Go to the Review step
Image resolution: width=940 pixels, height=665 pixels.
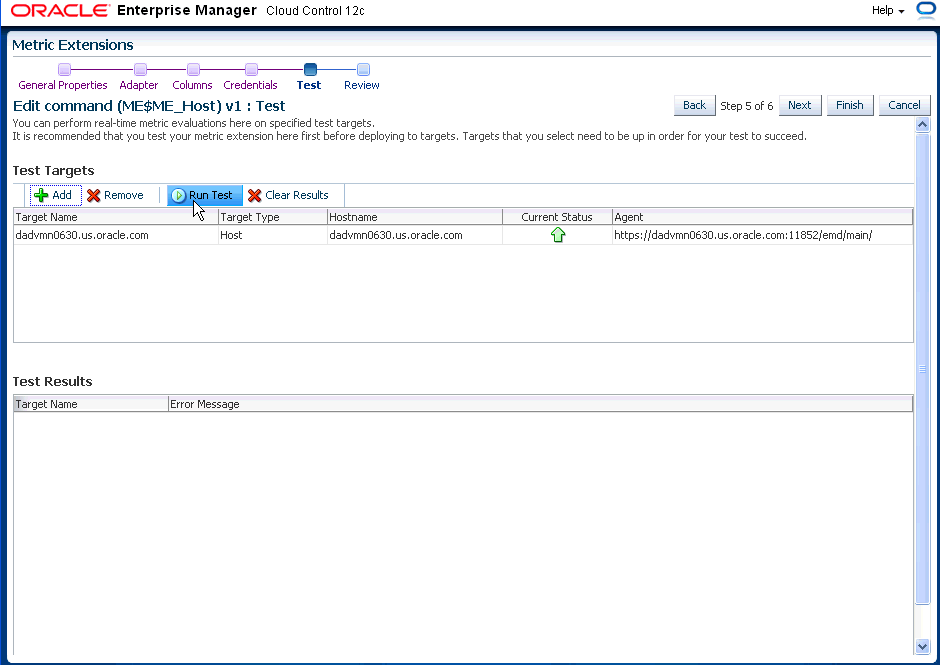pyautogui.click(x=361, y=85)
